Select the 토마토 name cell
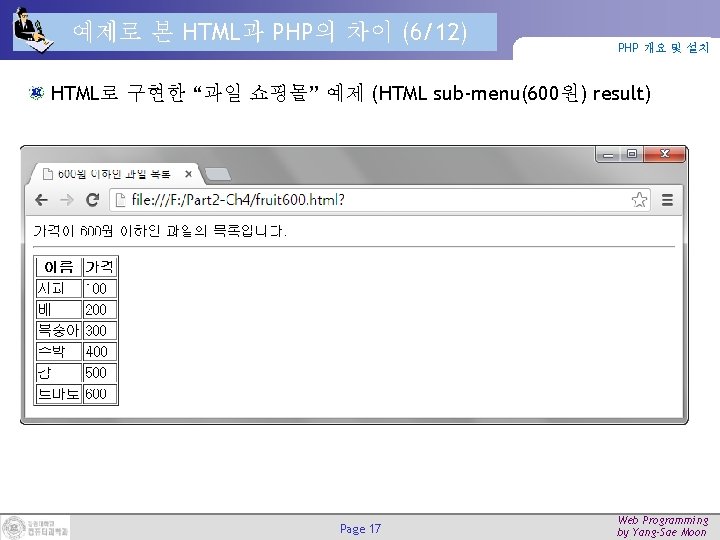The image size is (720, 540). 59,394
